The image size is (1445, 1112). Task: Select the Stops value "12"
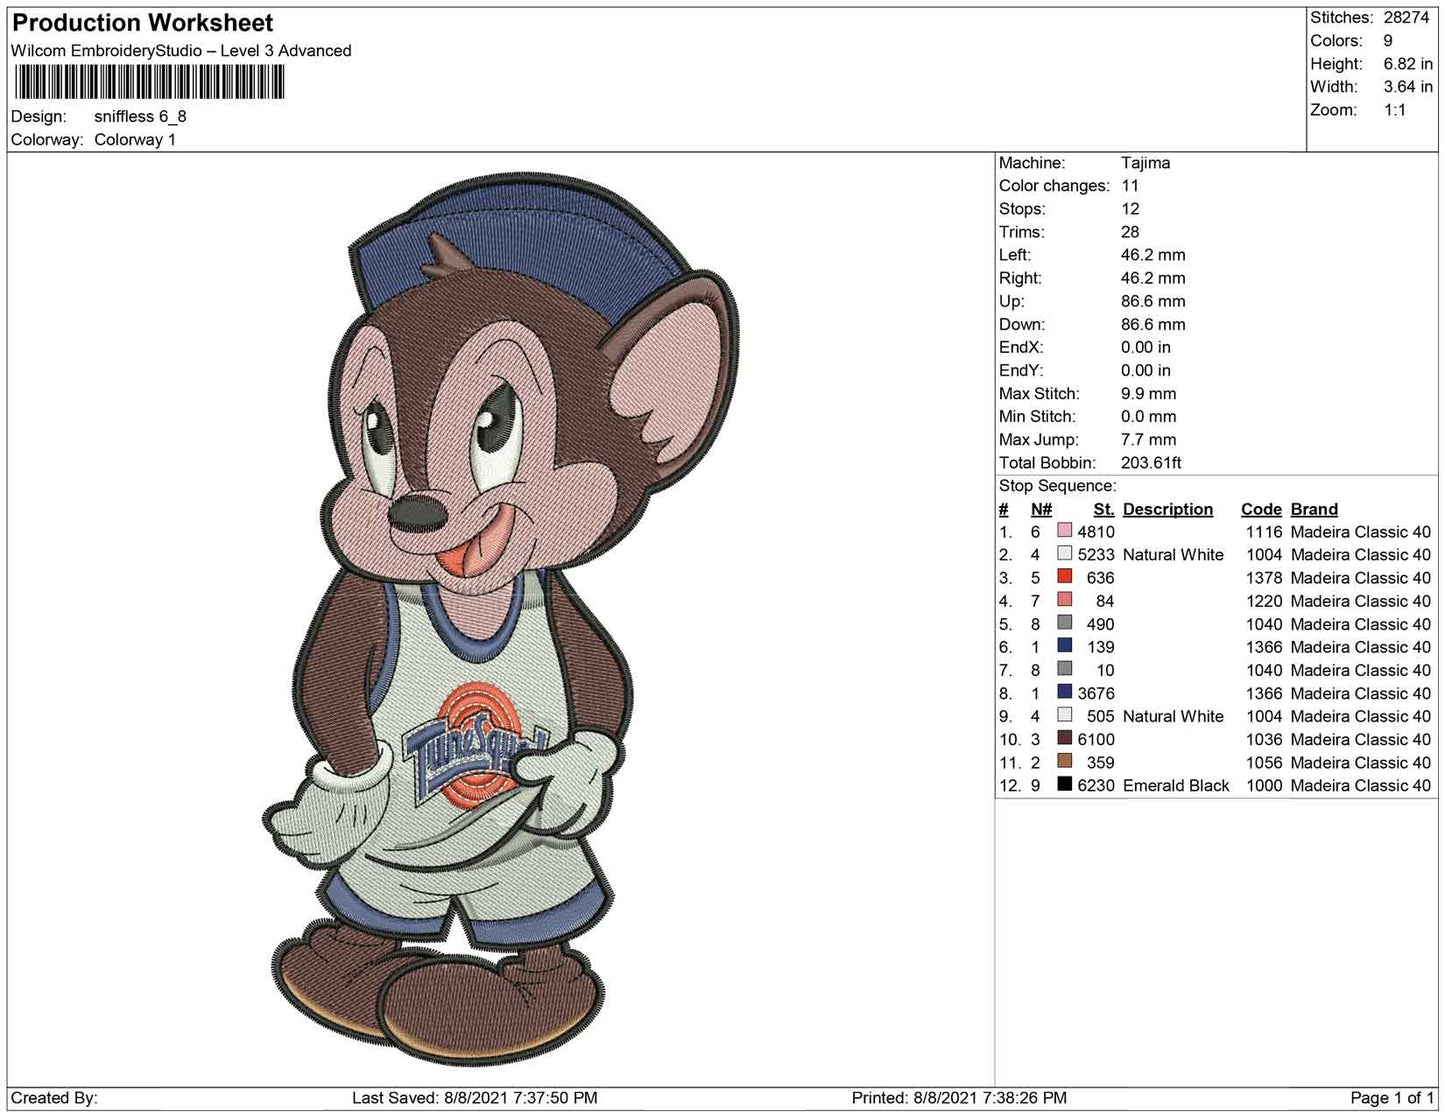pyautogui.click(x=1130, y=209)
